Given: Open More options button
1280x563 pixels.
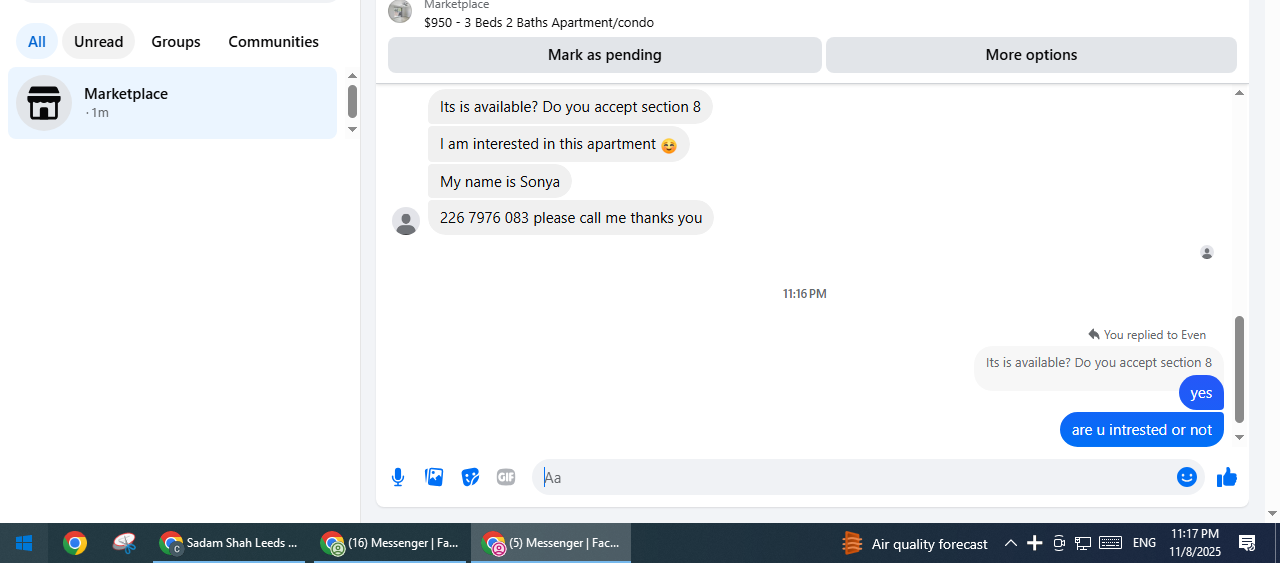Looking at the screenshot, I should click(1031, 55).
